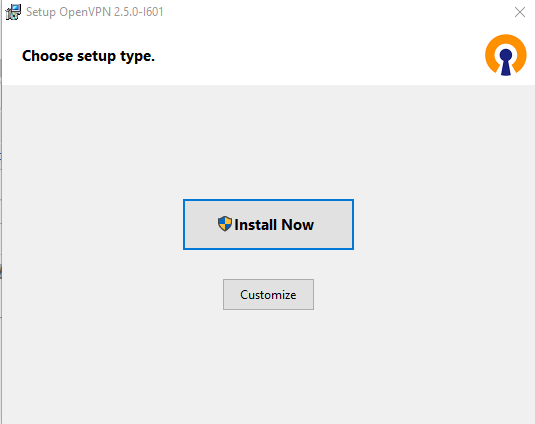
Task: Open the system menu via the setup icon
Action: coord(13,12)
